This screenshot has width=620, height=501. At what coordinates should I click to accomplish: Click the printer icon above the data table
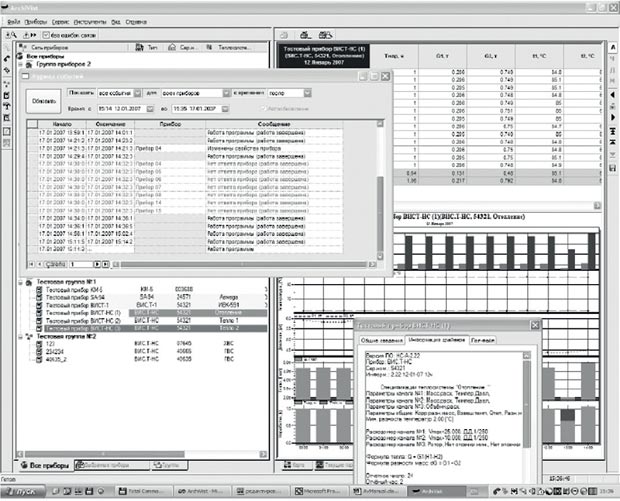pyautogui.click(x=305, y=35)
